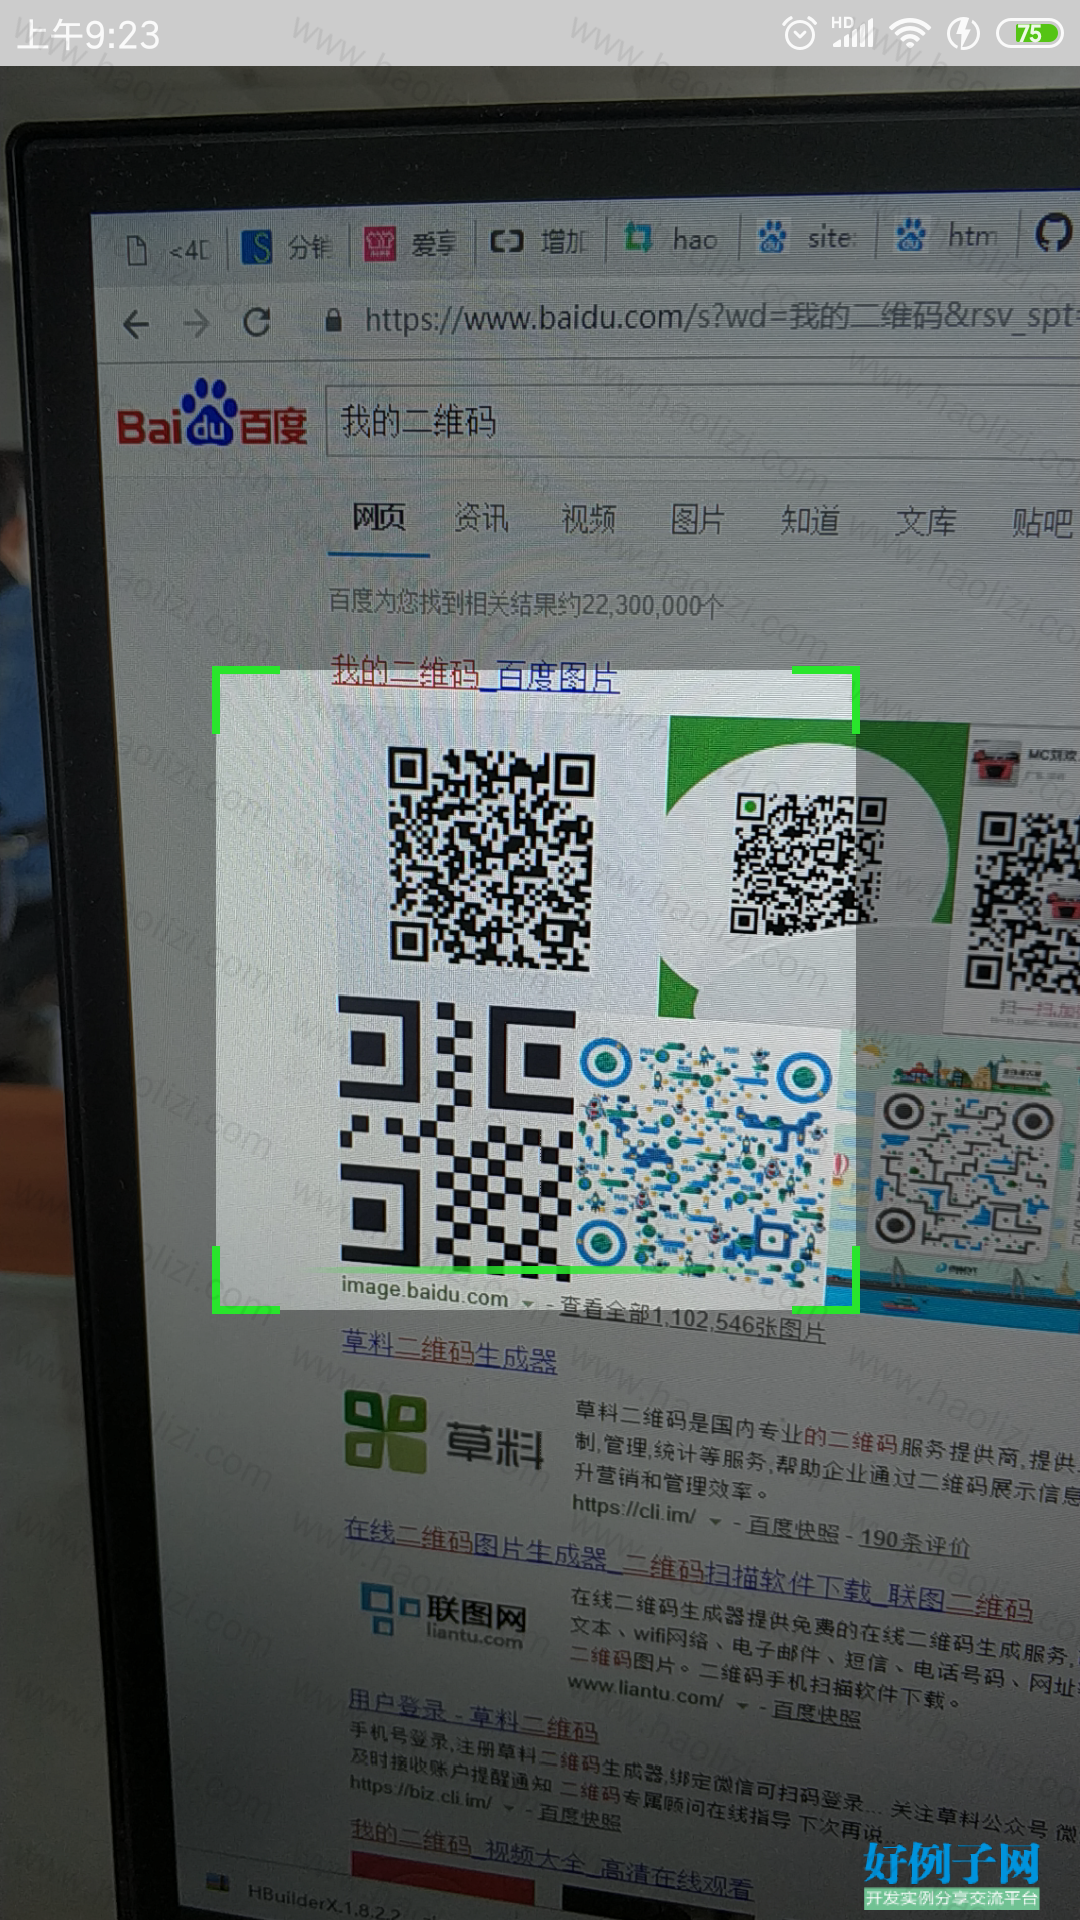Viewport: 1080px width, 1920px height.
Task: Select the 网页 search tab
Action: [x=379, y=518]
